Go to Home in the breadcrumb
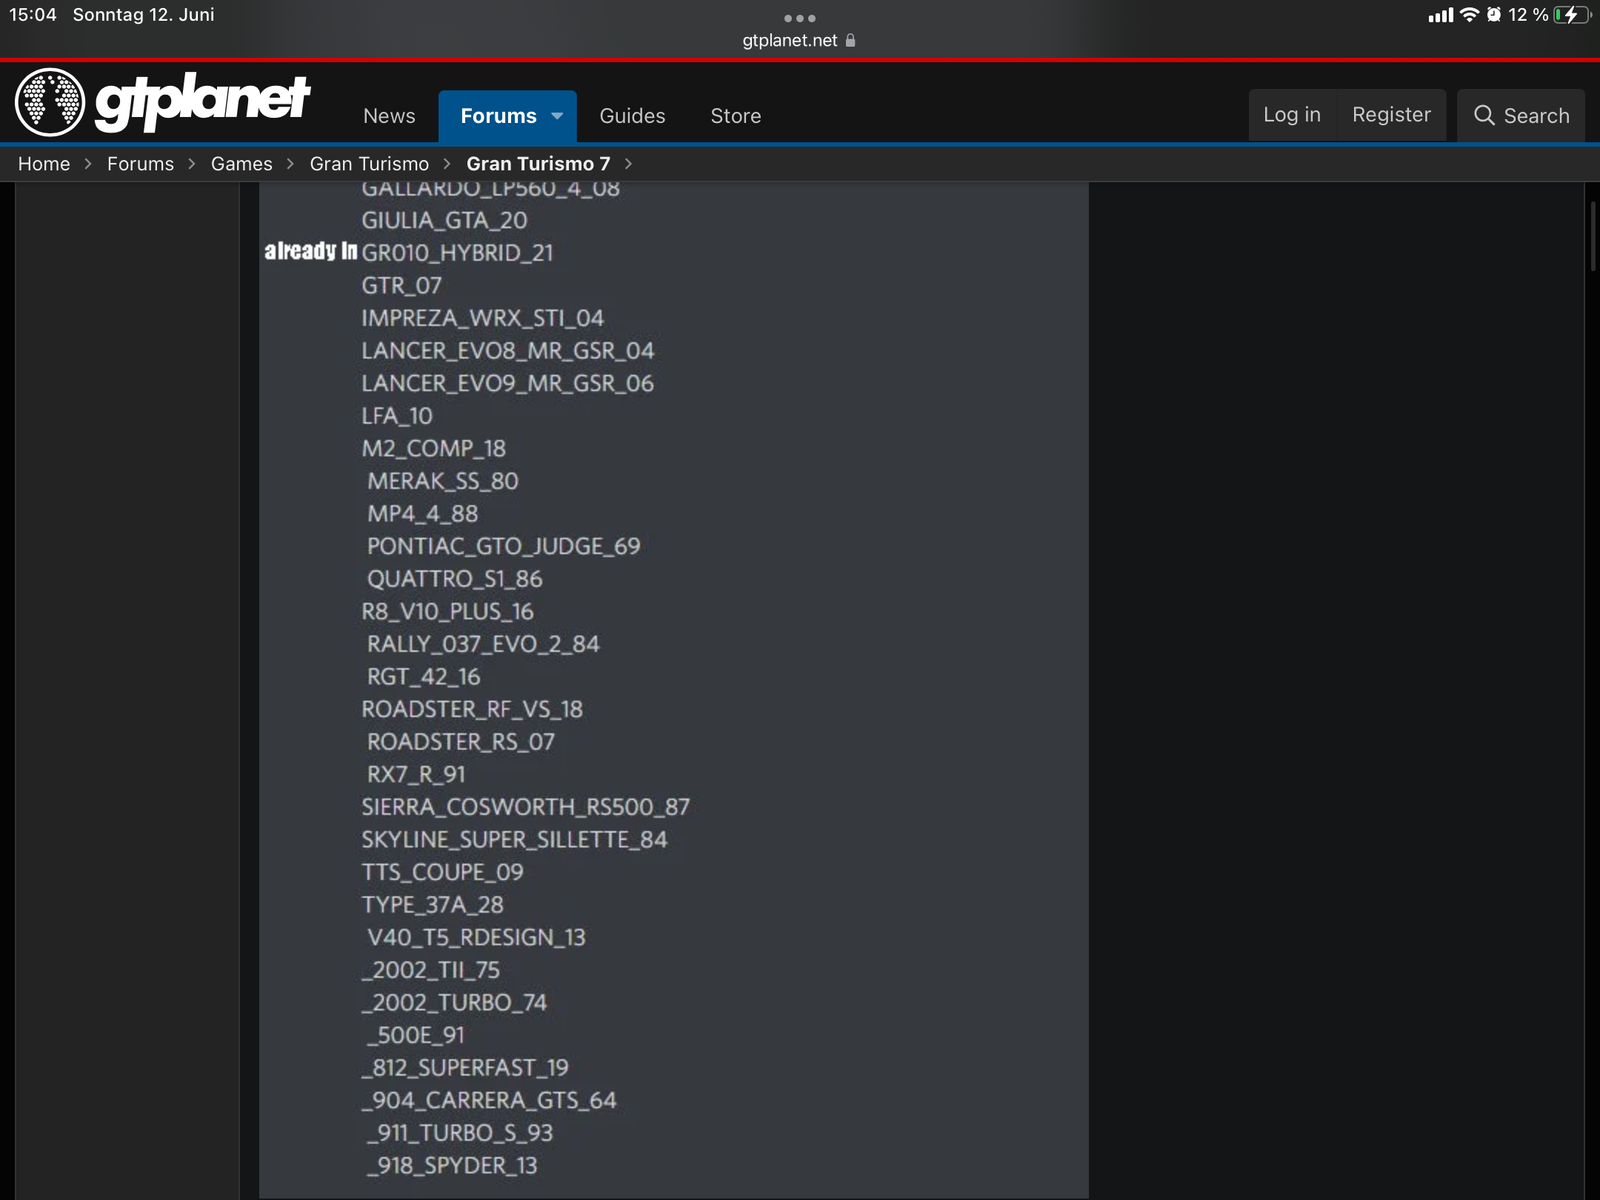 (x=44, y=164)
